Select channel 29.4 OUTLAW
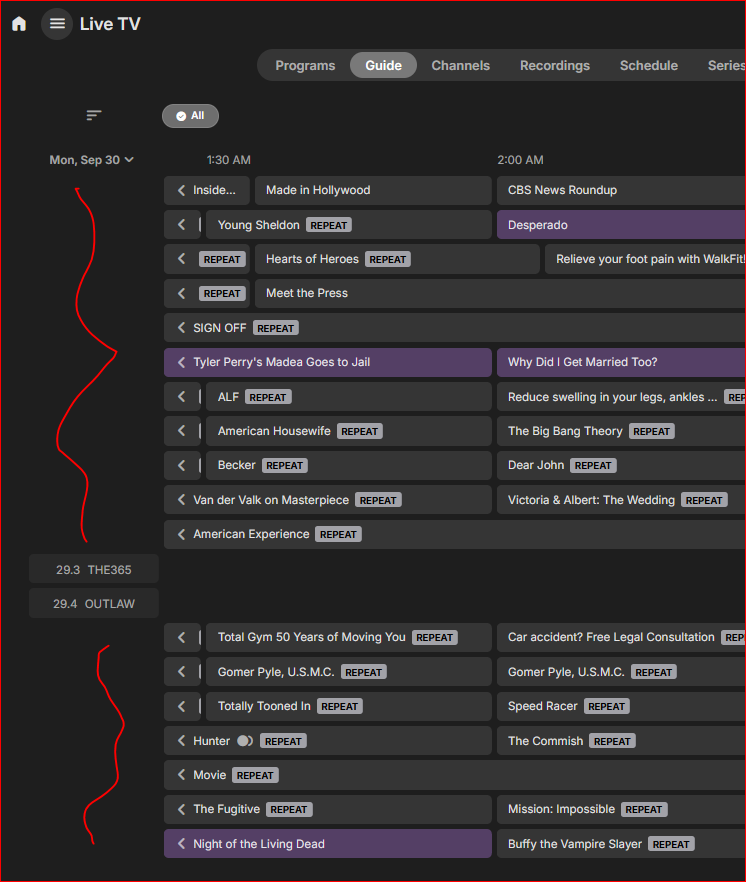 click(94, 604)
